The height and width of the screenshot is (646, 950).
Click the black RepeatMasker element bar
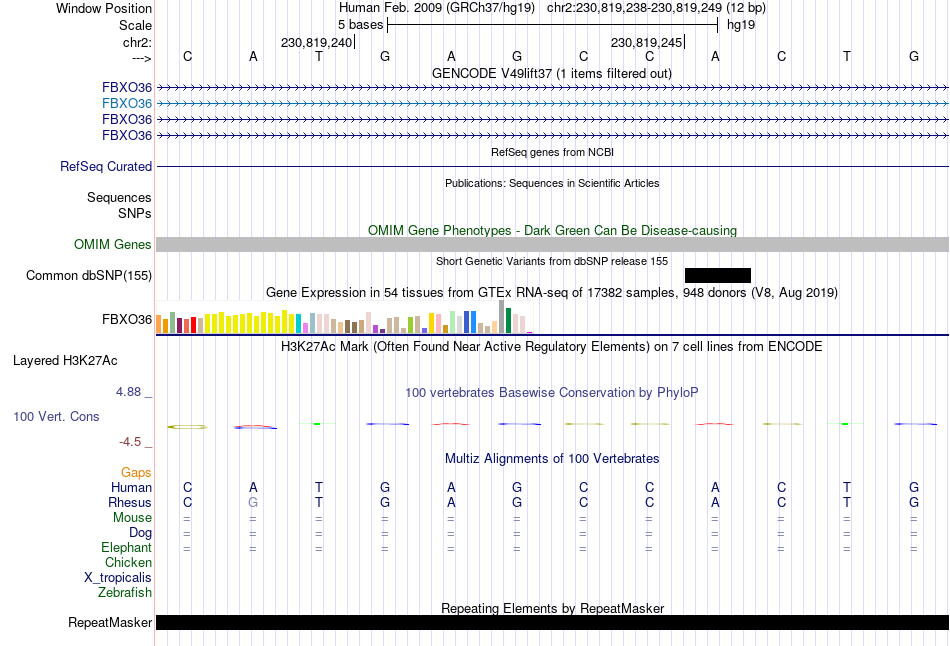click(x=552, y=622)
